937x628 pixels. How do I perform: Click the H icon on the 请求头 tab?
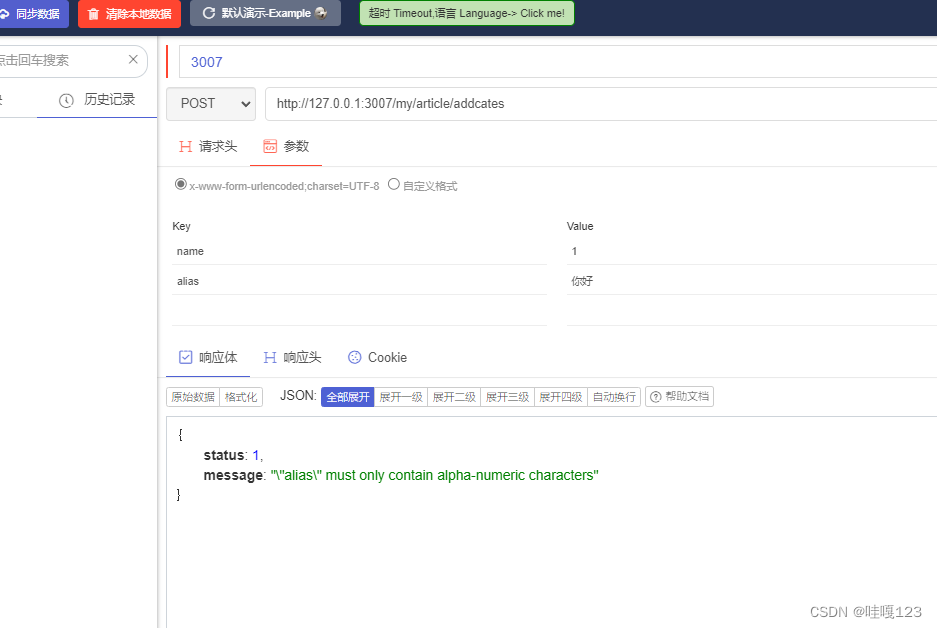pos(186,144)
